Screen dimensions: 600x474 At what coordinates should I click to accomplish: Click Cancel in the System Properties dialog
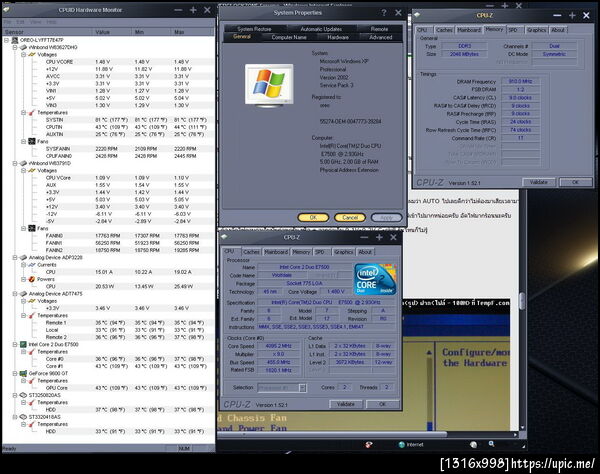(350, 217)
